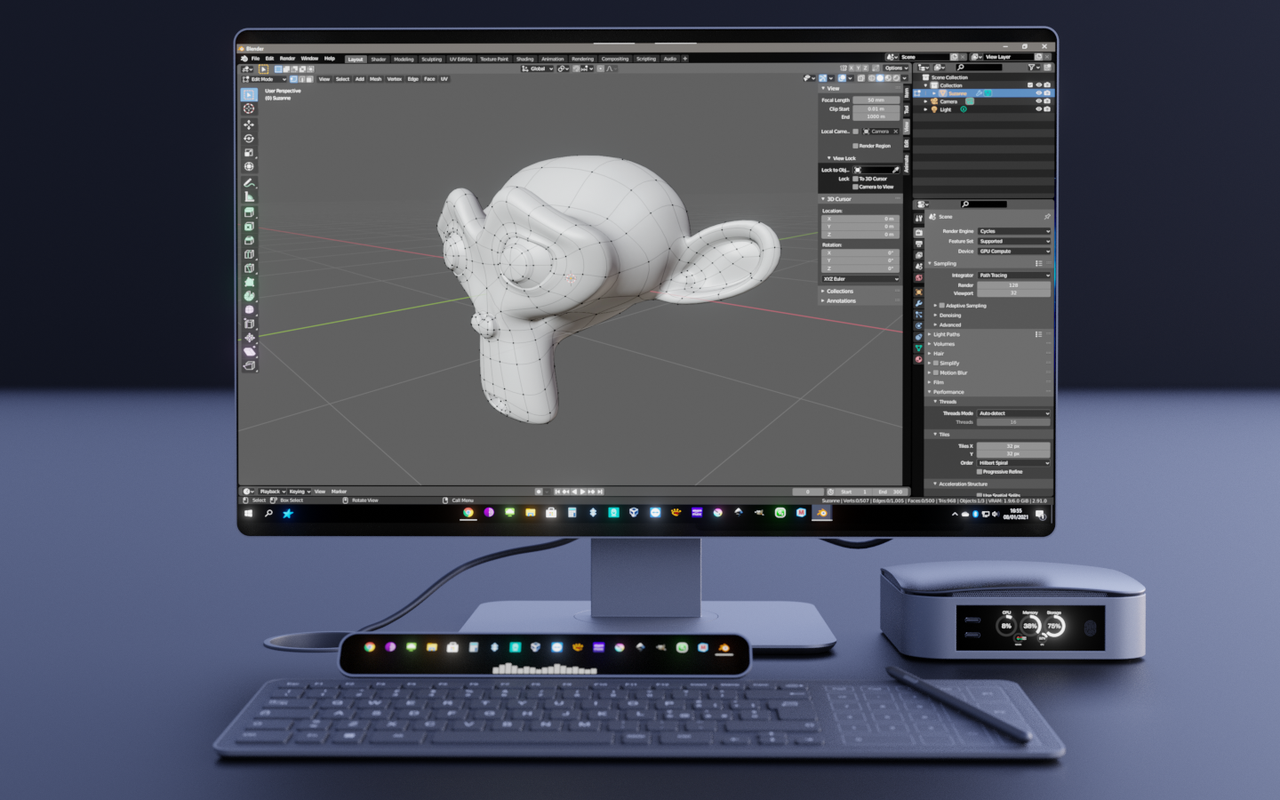Open the Playback popover in timeline
Image resolution: width=1280 pixels, height=800 pixels.
click(x=272, y=491)
